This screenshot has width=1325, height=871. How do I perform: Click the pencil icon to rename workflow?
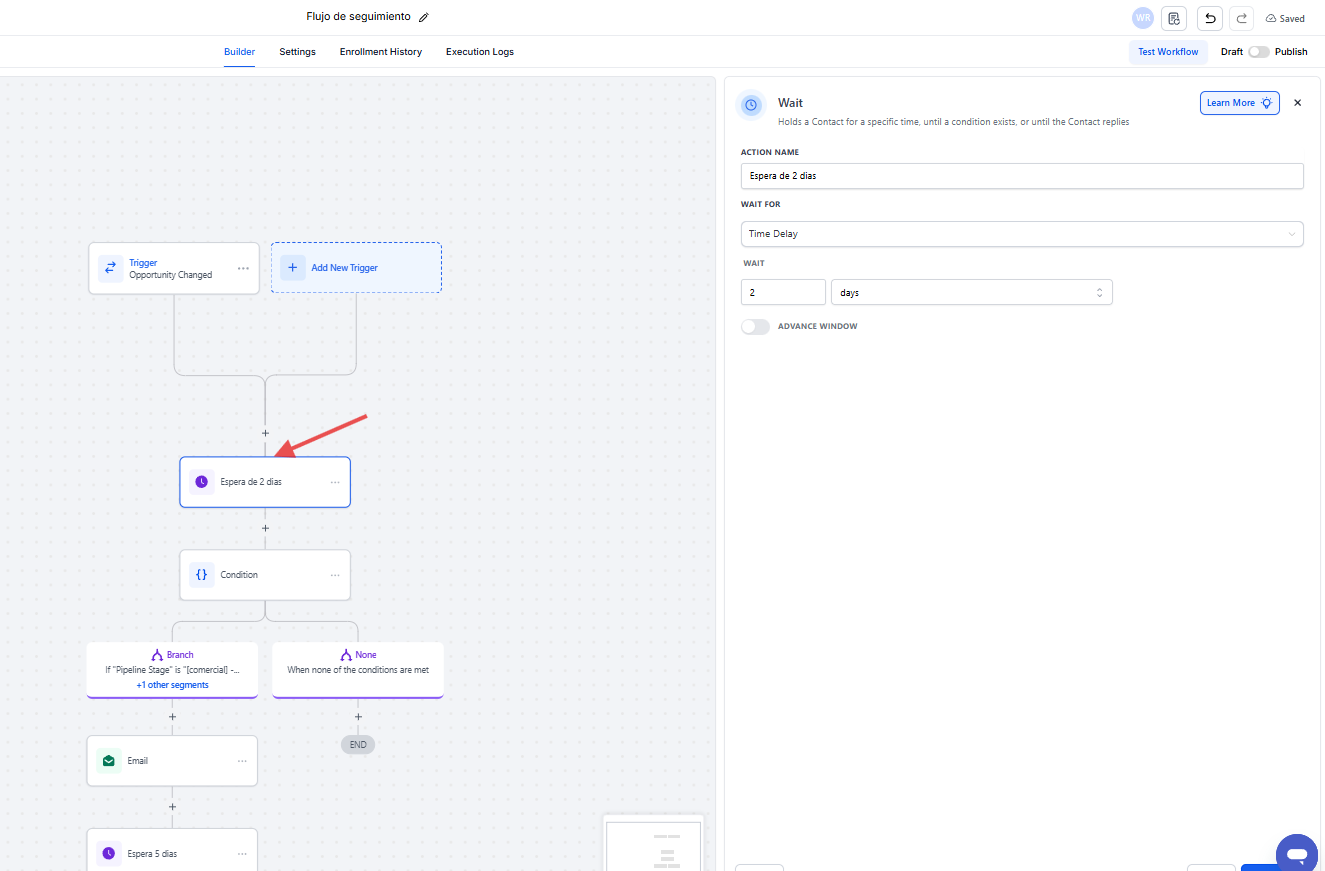pyautogui.click(x=424, y=17)
